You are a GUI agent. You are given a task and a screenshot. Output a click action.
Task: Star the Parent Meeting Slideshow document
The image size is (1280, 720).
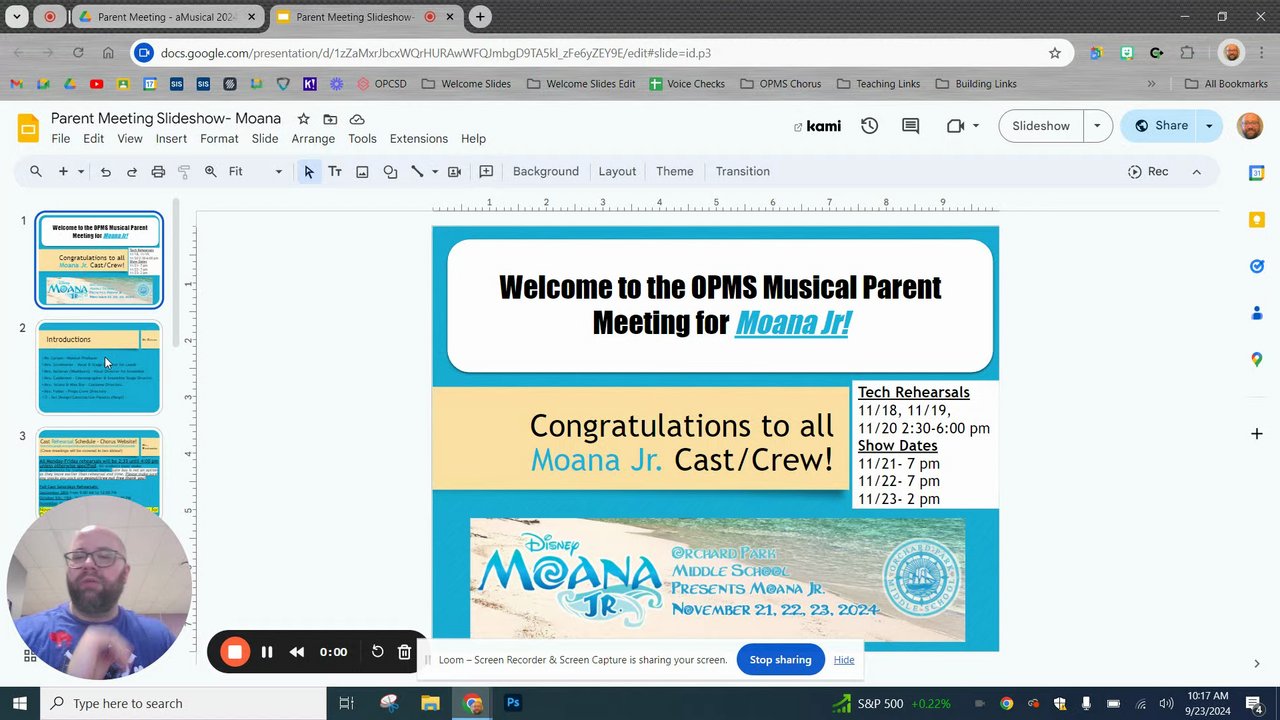tap(303, 119)
